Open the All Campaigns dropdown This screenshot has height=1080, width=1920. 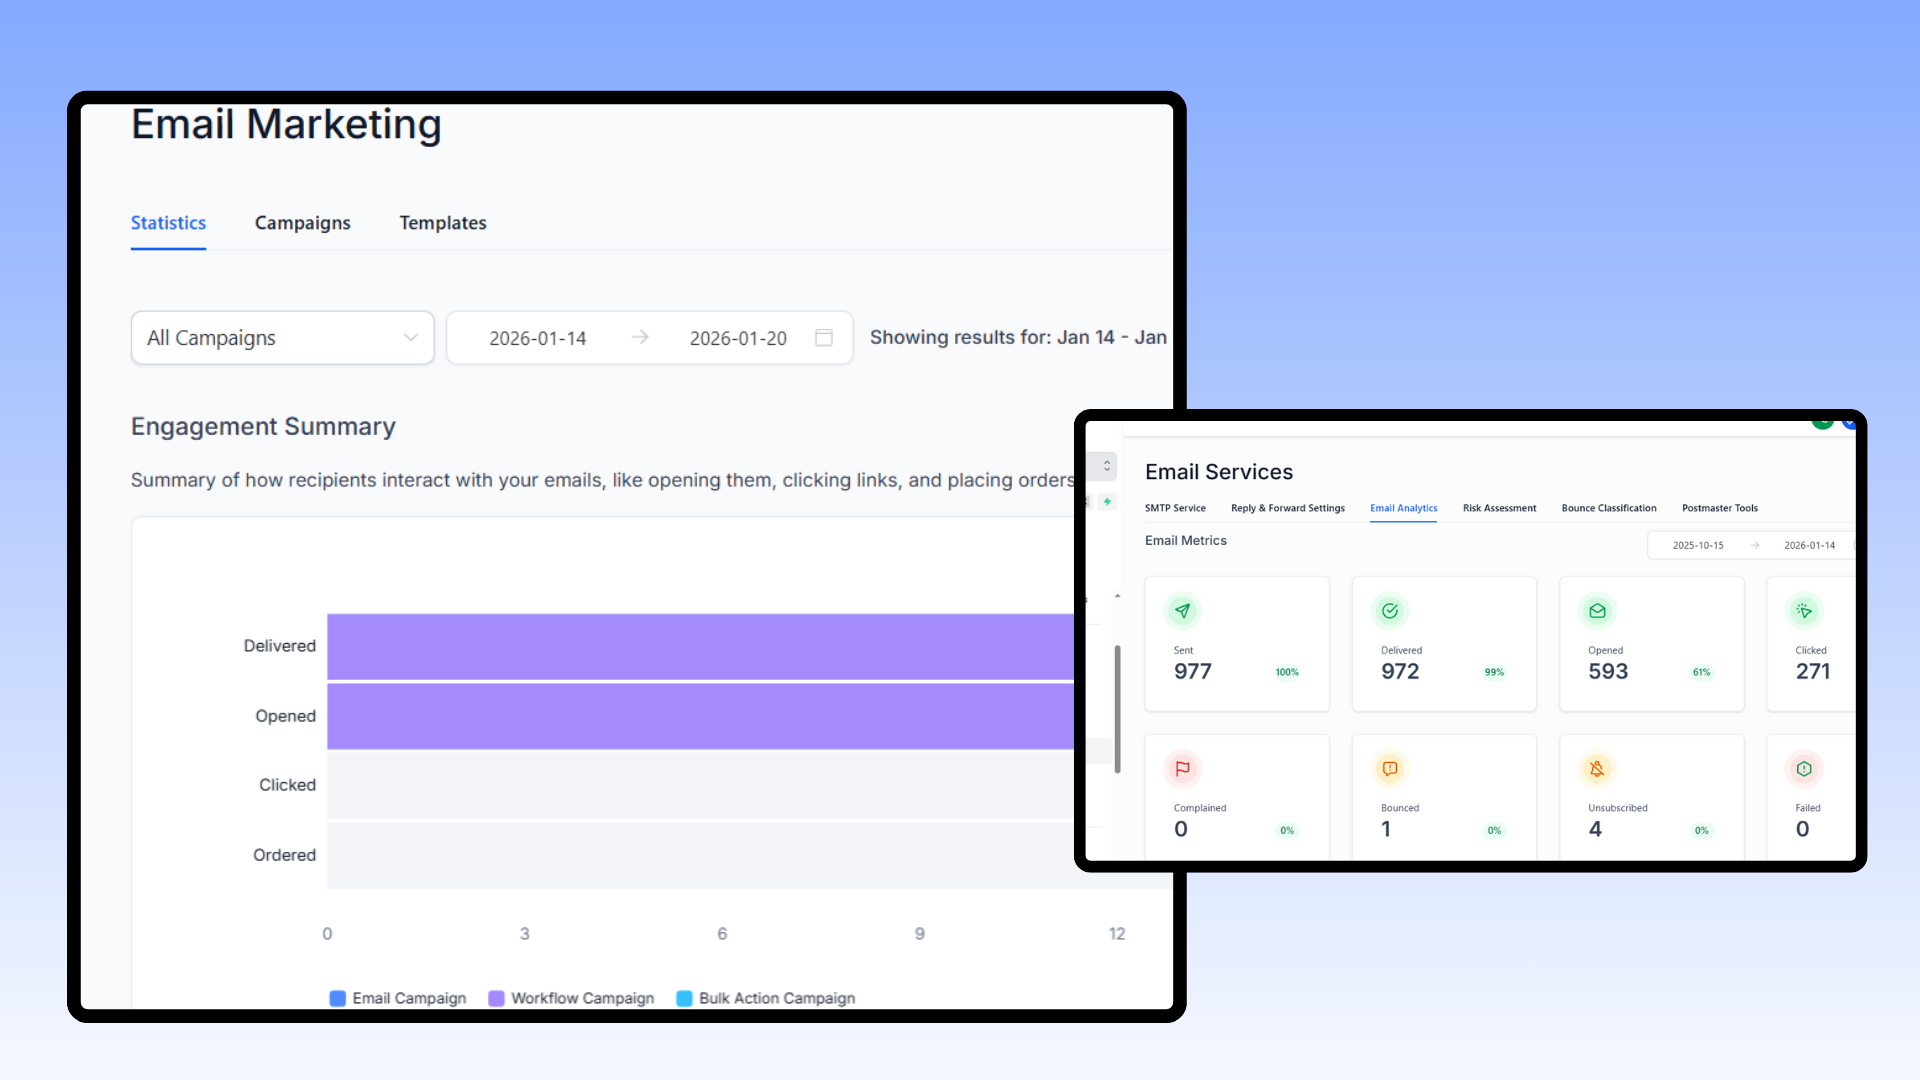282,338
